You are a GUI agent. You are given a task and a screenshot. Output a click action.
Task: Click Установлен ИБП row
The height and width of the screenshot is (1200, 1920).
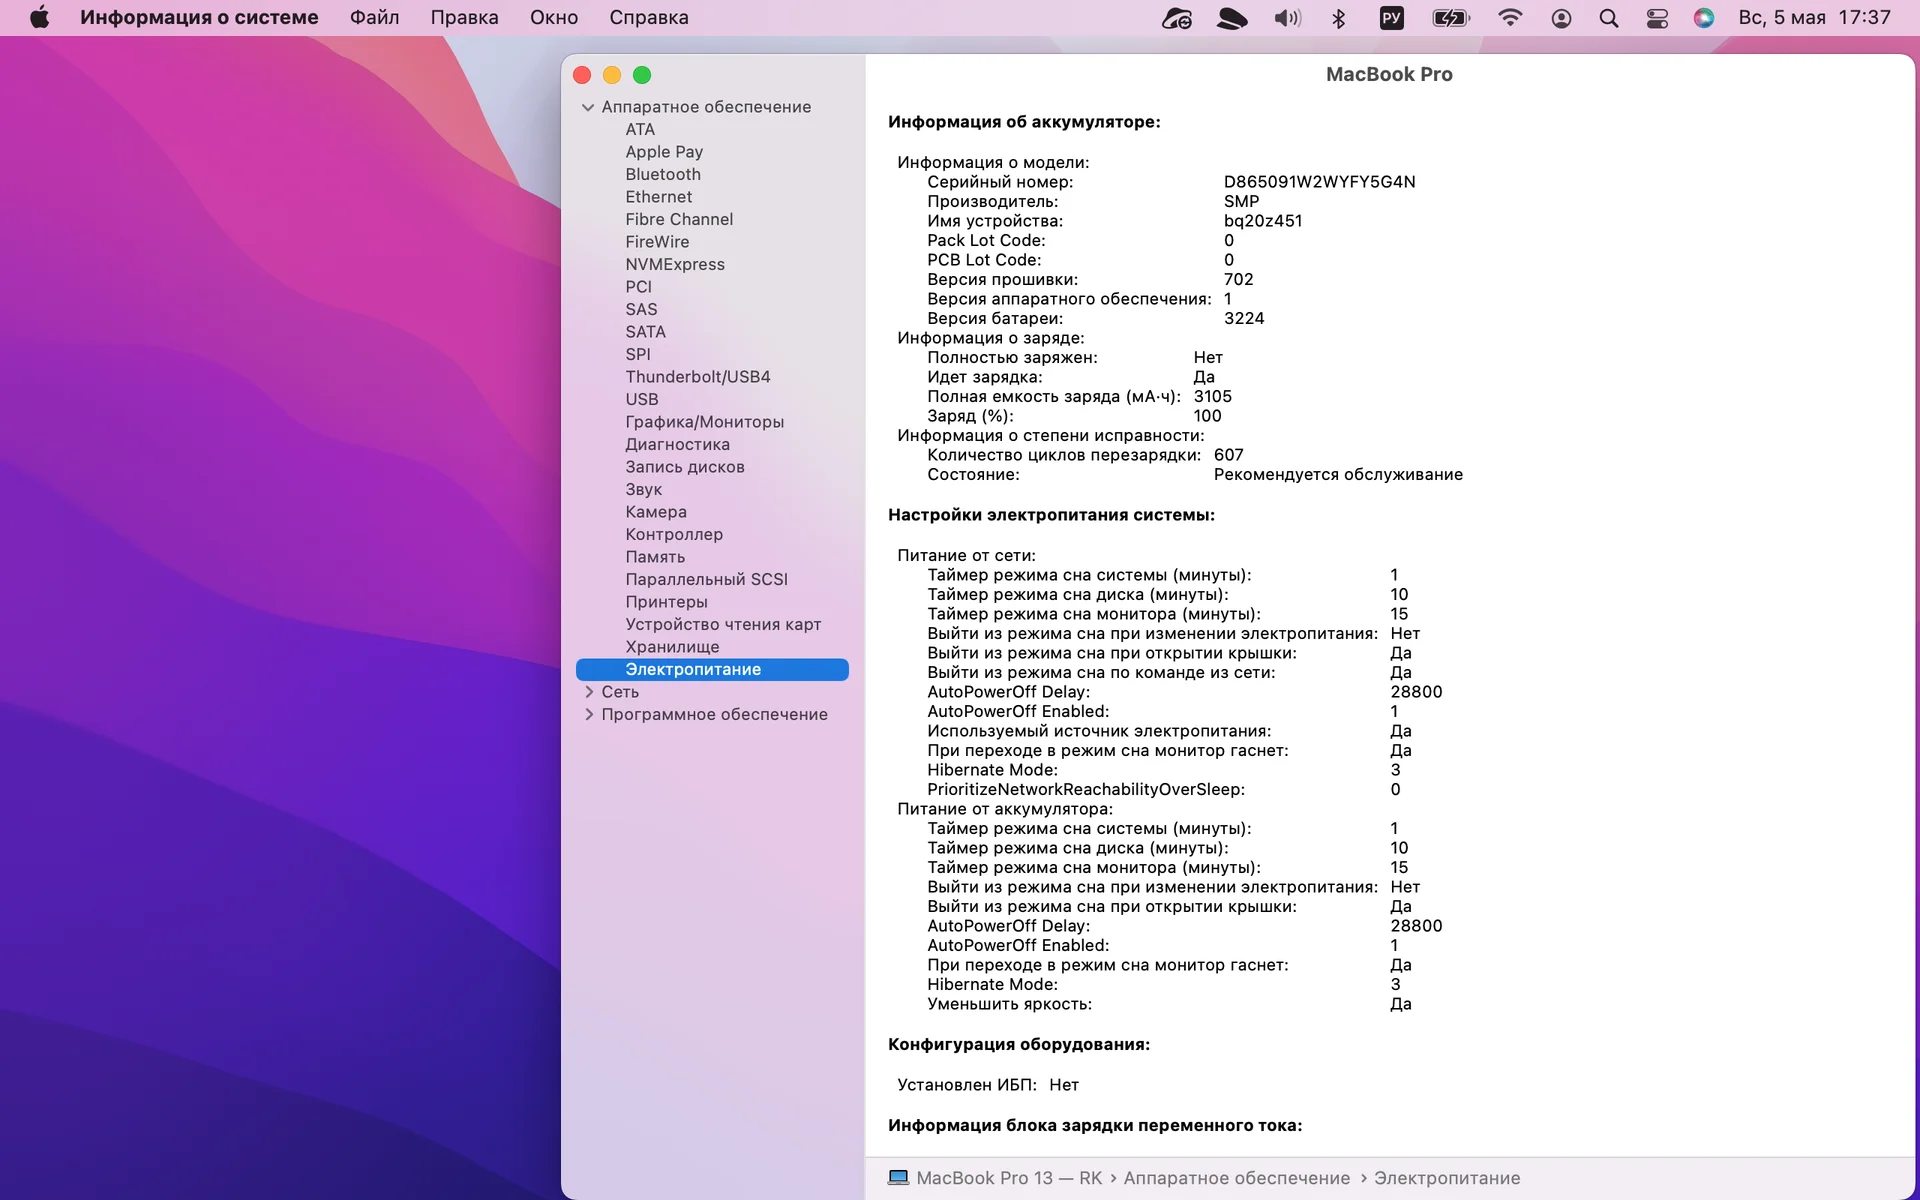click(x=988, y=1085)
